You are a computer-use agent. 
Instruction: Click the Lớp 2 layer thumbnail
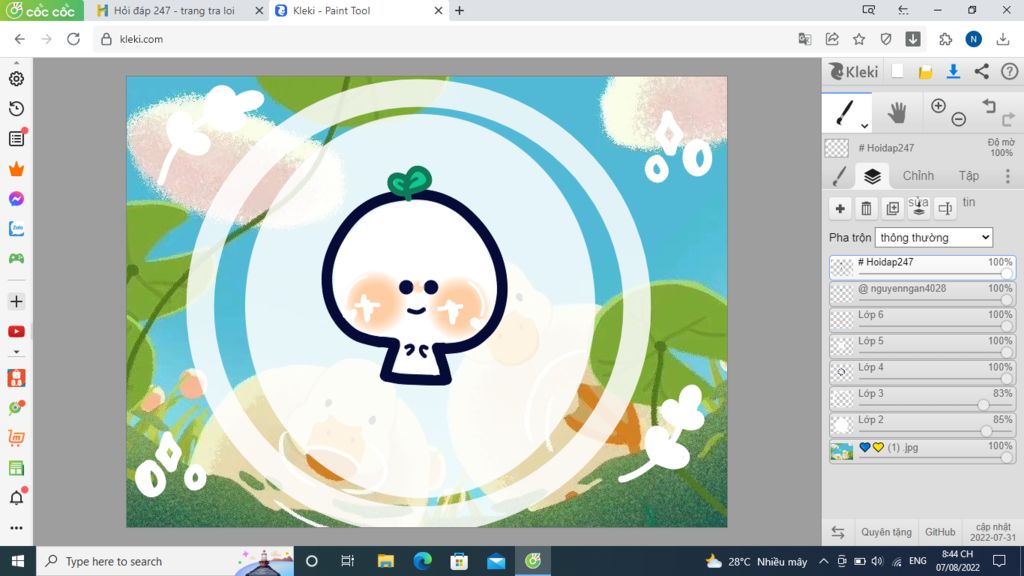(x=841, y=424)
